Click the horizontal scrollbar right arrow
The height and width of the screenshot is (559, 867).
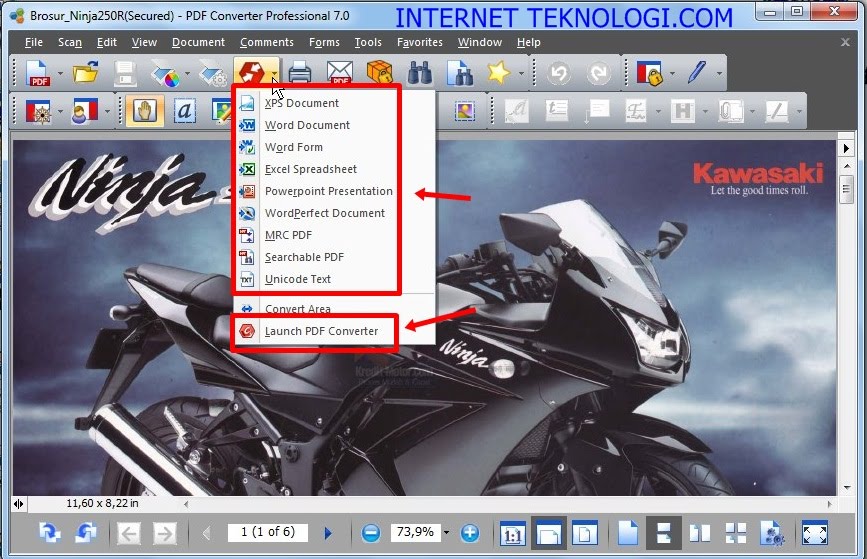pyautogui.click(x=829, y=504)
